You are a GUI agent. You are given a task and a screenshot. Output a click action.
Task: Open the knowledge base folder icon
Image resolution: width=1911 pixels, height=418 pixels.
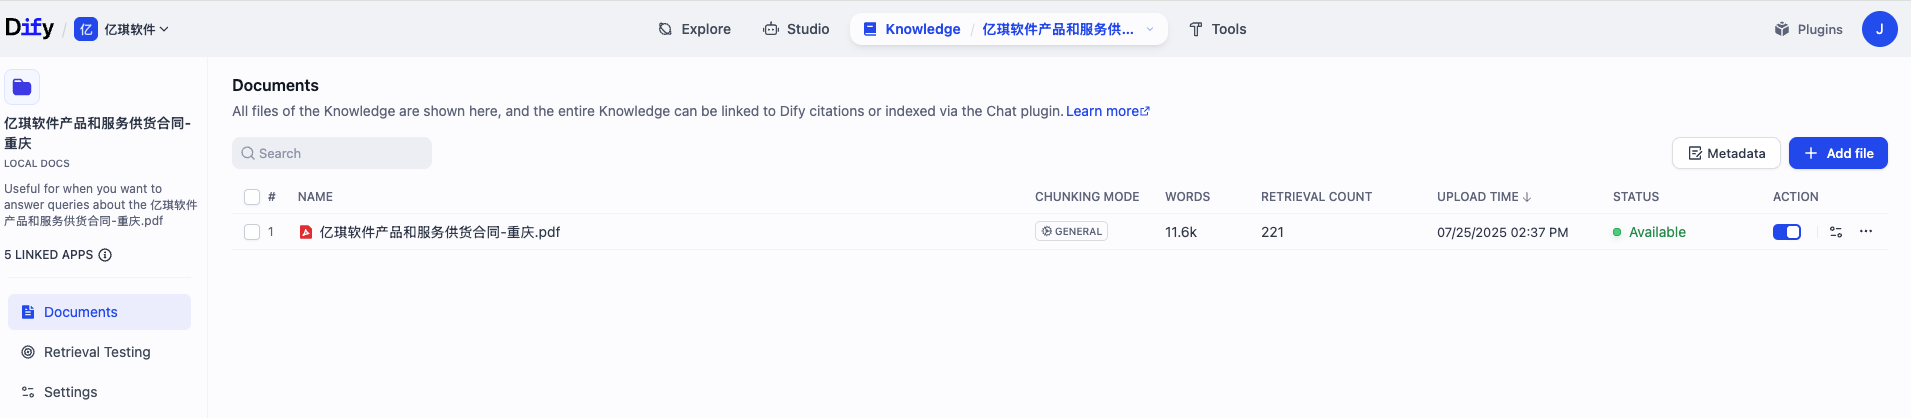tap(22, 87)
